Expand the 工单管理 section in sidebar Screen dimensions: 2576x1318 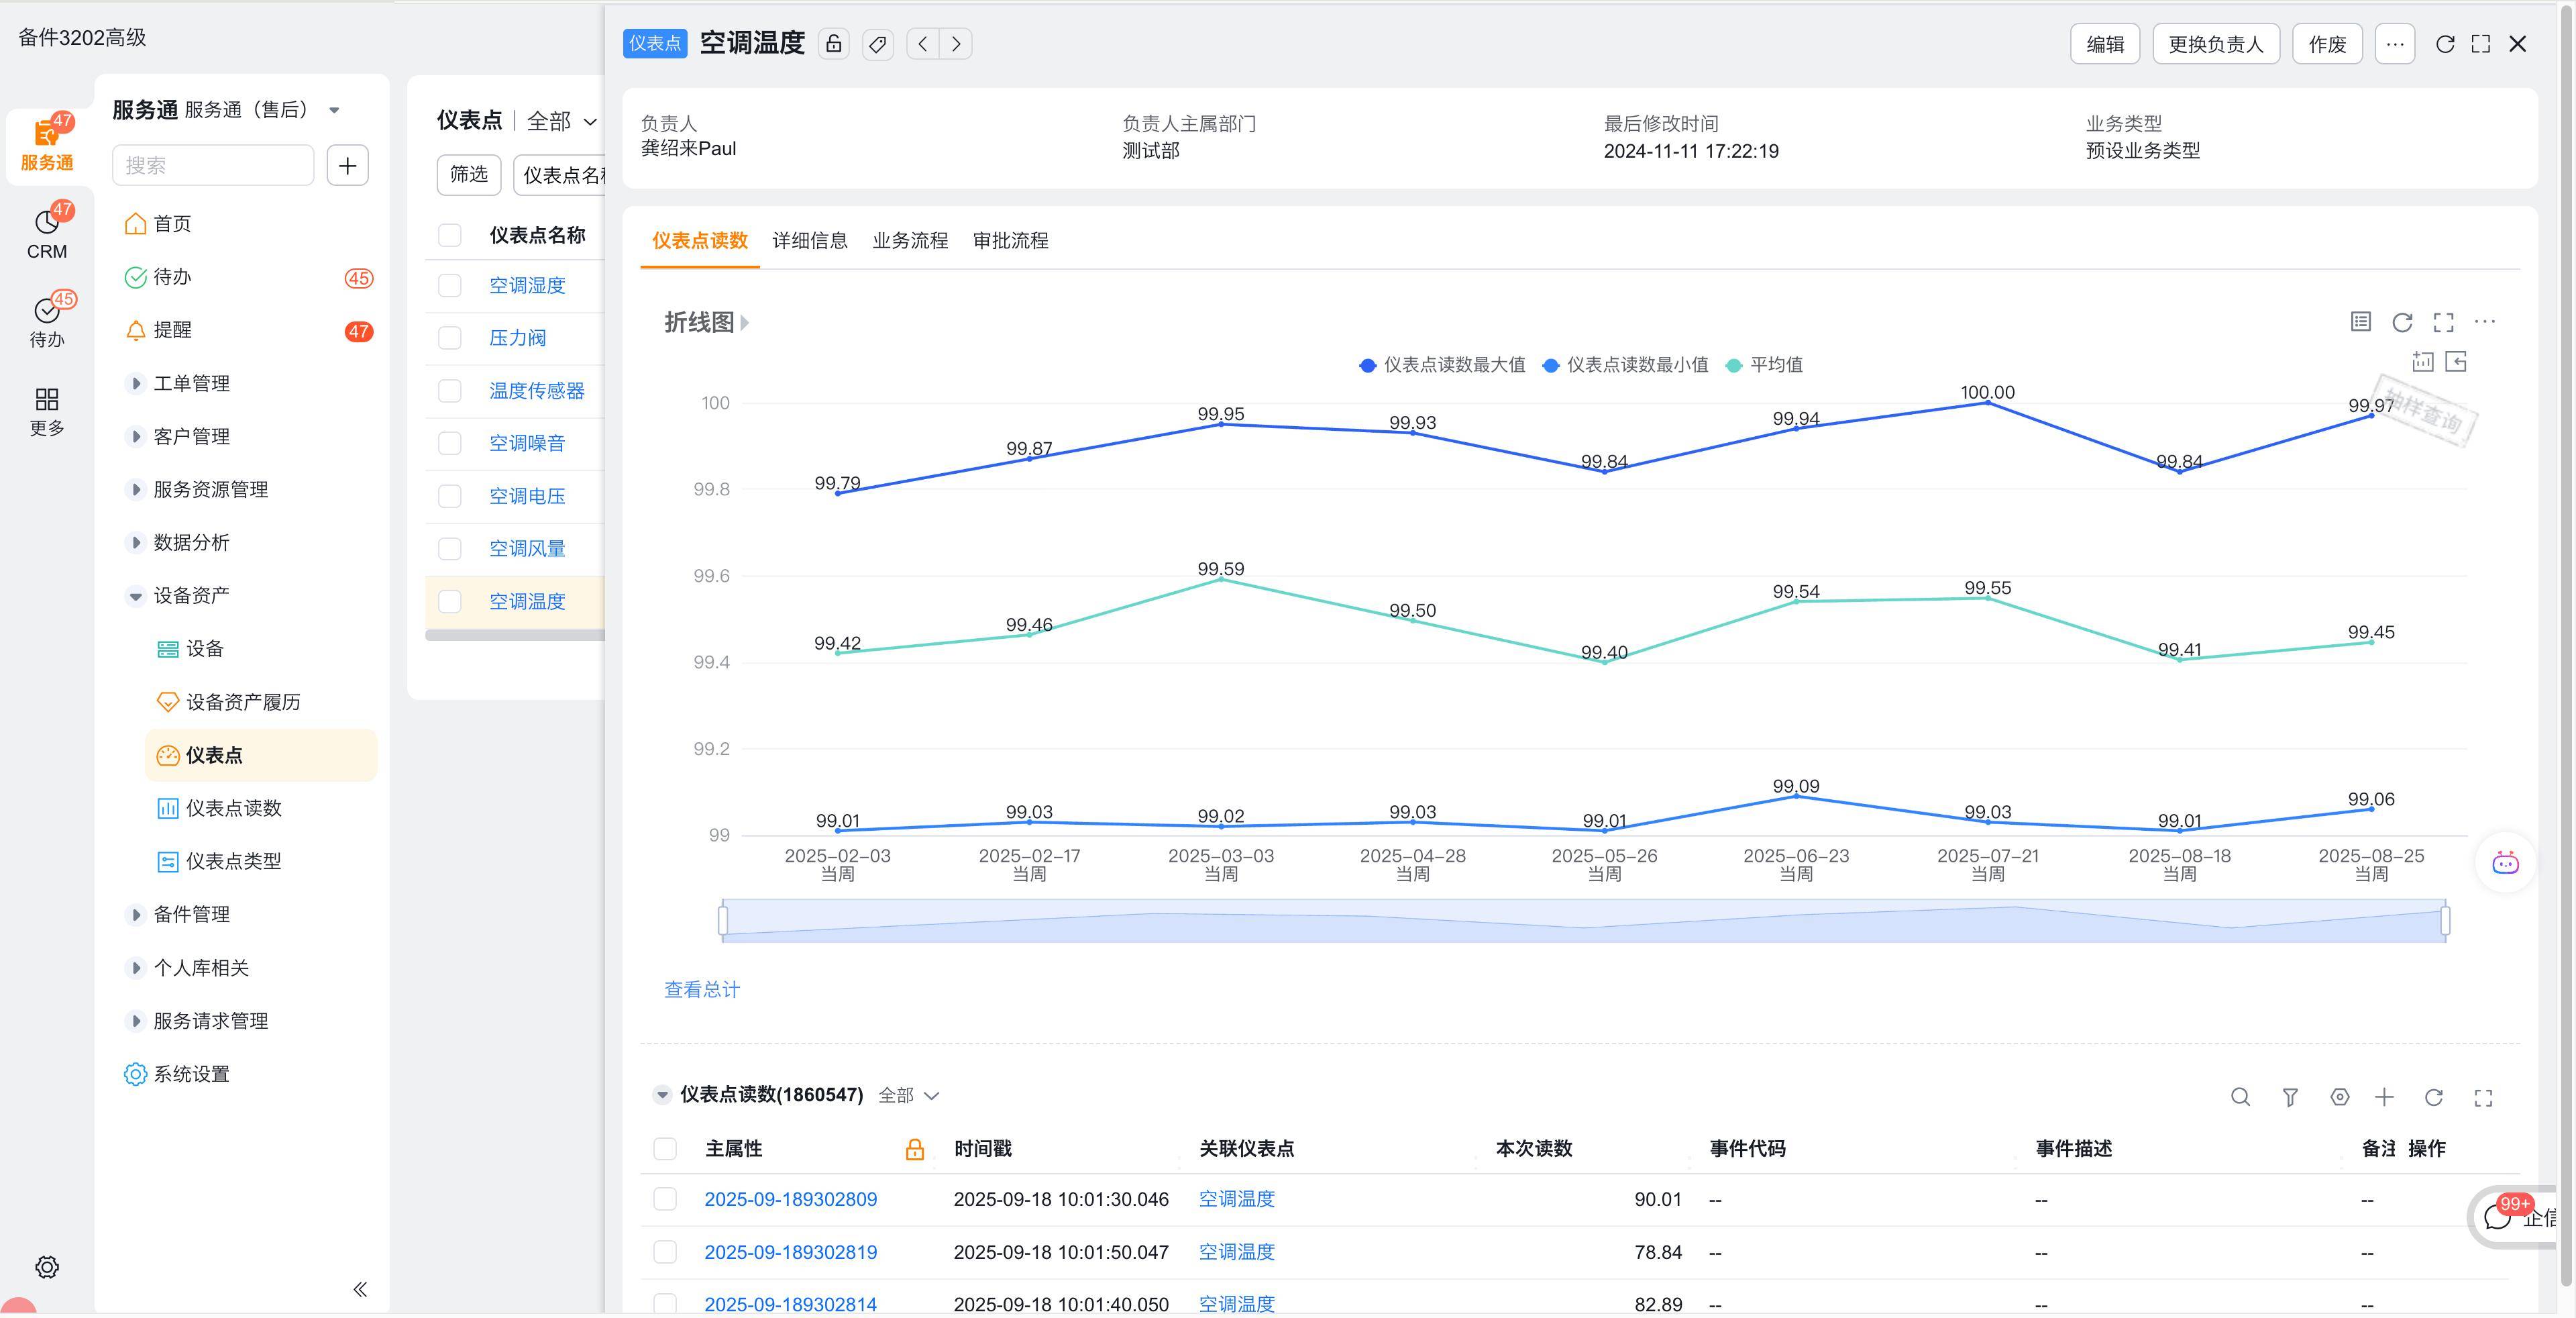(136, 382)
